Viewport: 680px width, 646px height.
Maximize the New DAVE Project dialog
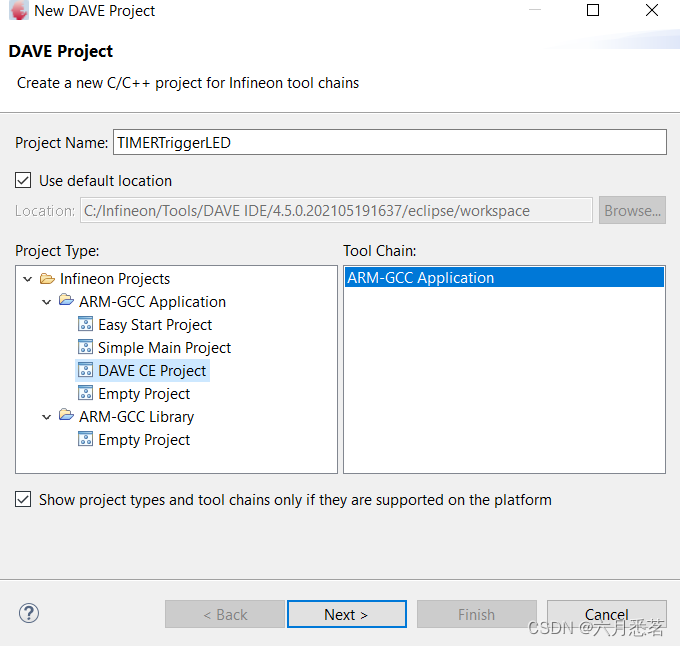593,10
